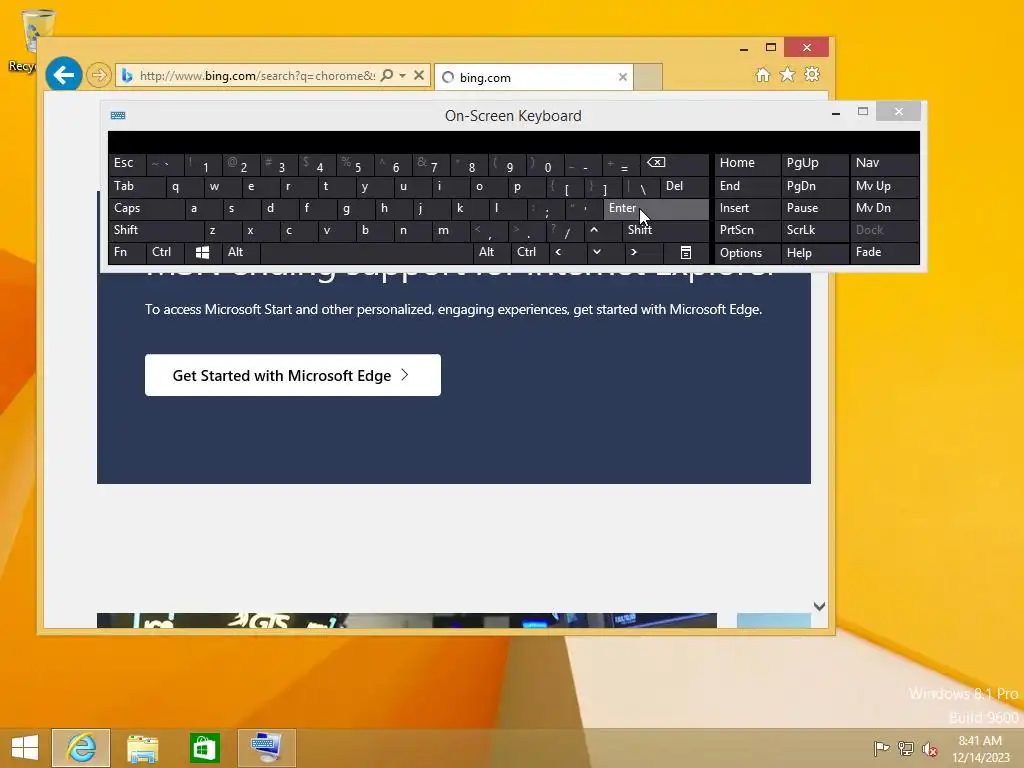Click the Backspace key icon
1024x768 pixels.
pos(674,163)
